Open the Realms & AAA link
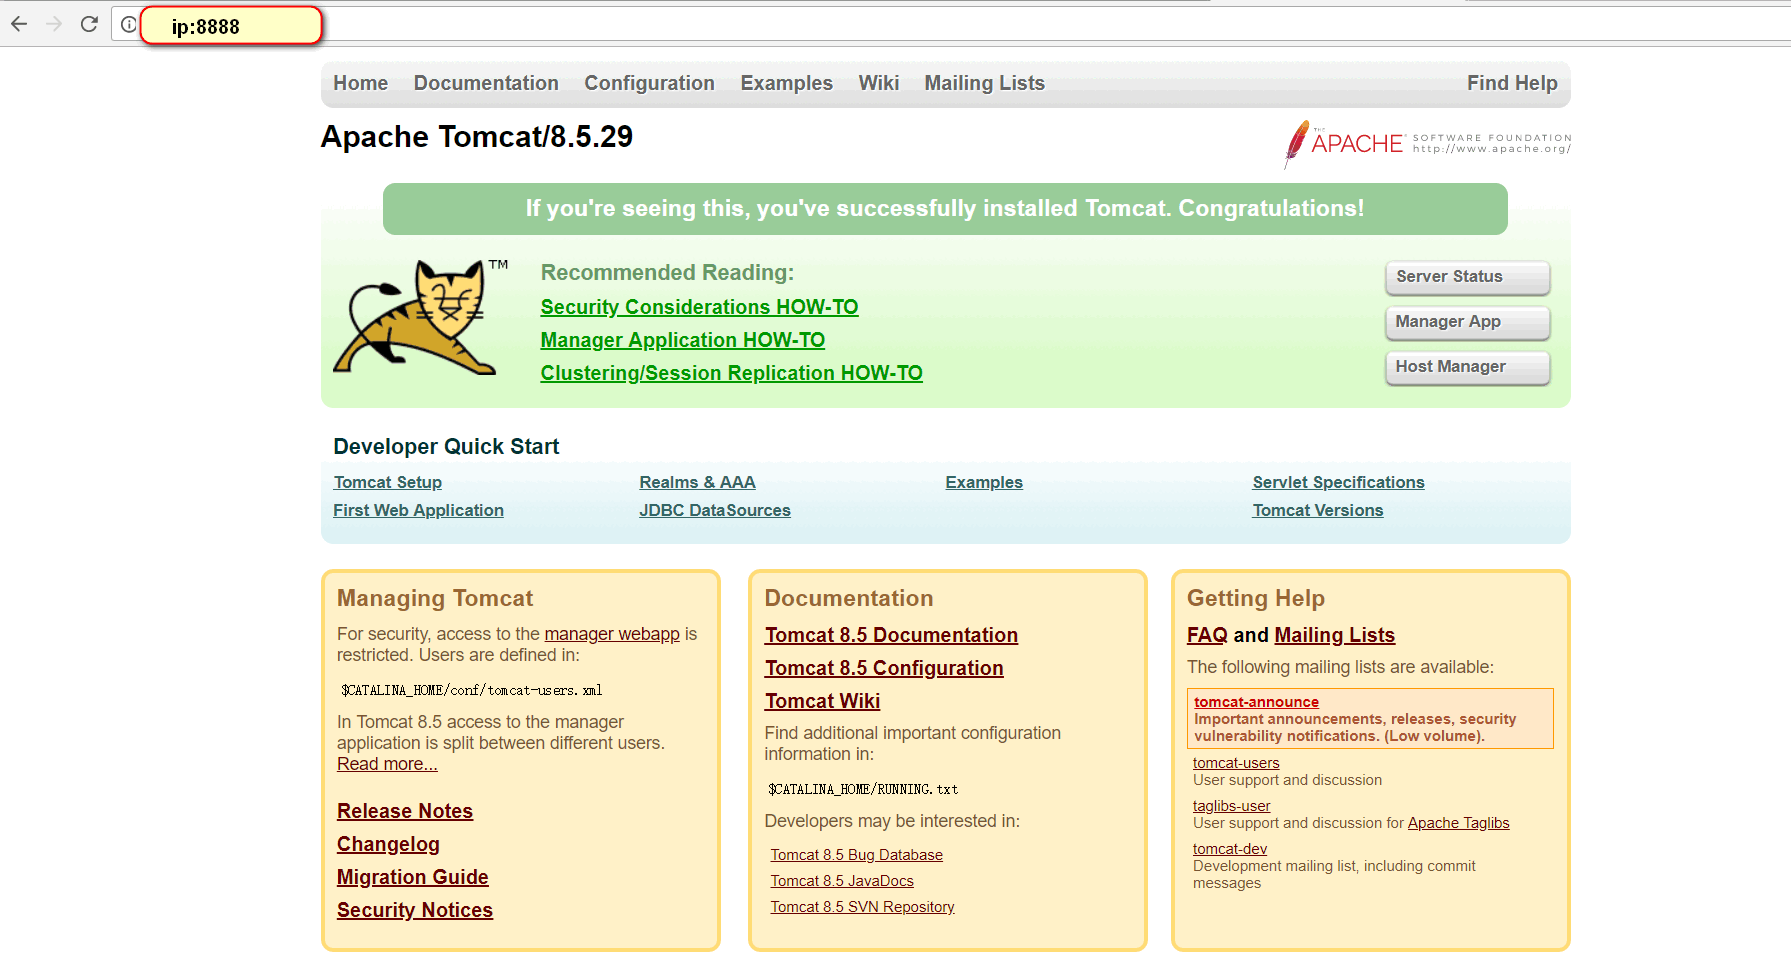Image resolution: width=1791 pixels, height=968 pixels. click(x=697, y=483)
